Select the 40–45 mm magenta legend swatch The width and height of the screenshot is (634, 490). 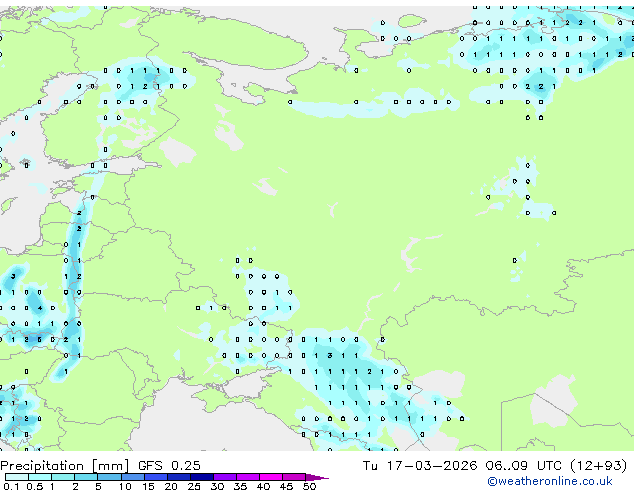[x=271, y=477]
